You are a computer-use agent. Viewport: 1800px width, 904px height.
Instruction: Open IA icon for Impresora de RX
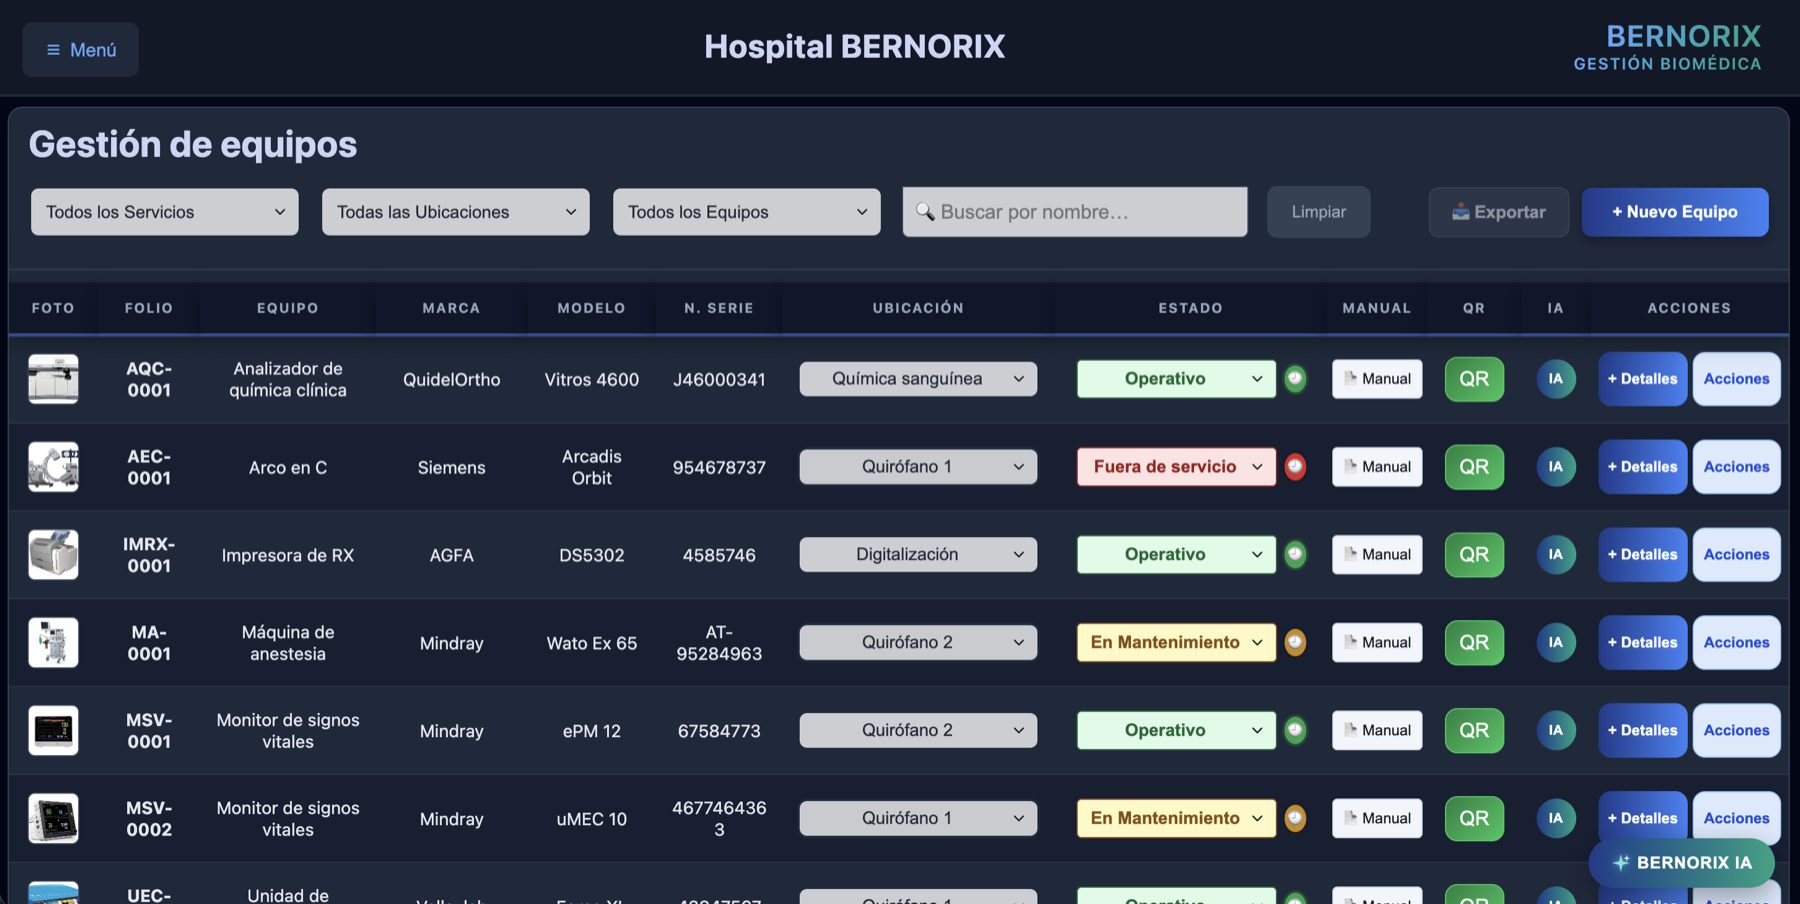(1556, 555)
